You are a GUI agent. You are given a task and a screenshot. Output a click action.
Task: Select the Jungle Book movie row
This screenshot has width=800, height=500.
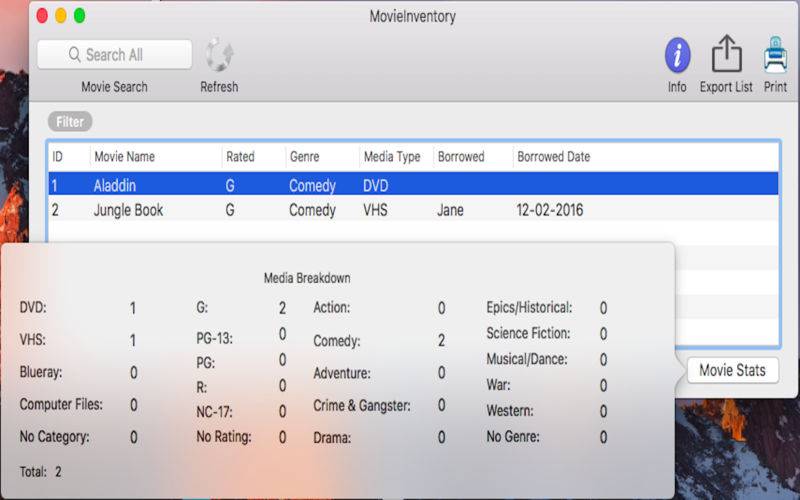pyautogui.click(x=413, y=210)
